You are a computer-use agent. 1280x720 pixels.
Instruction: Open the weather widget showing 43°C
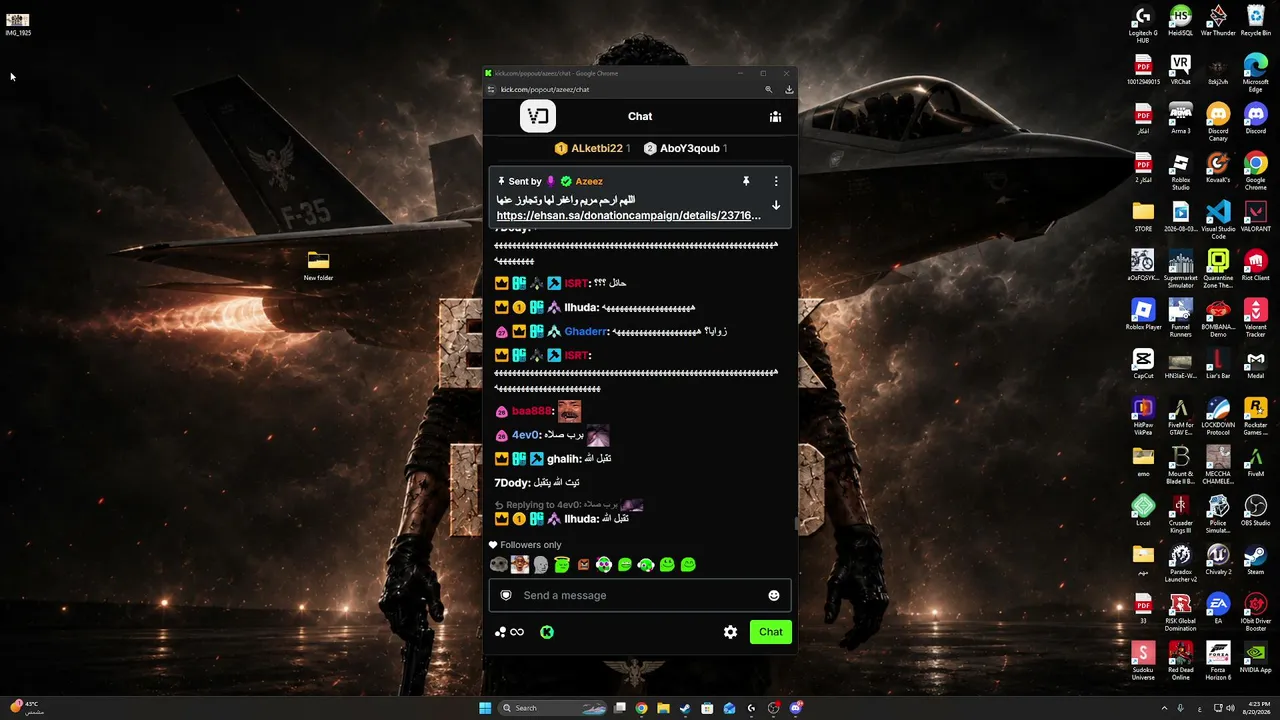(27, 708)
